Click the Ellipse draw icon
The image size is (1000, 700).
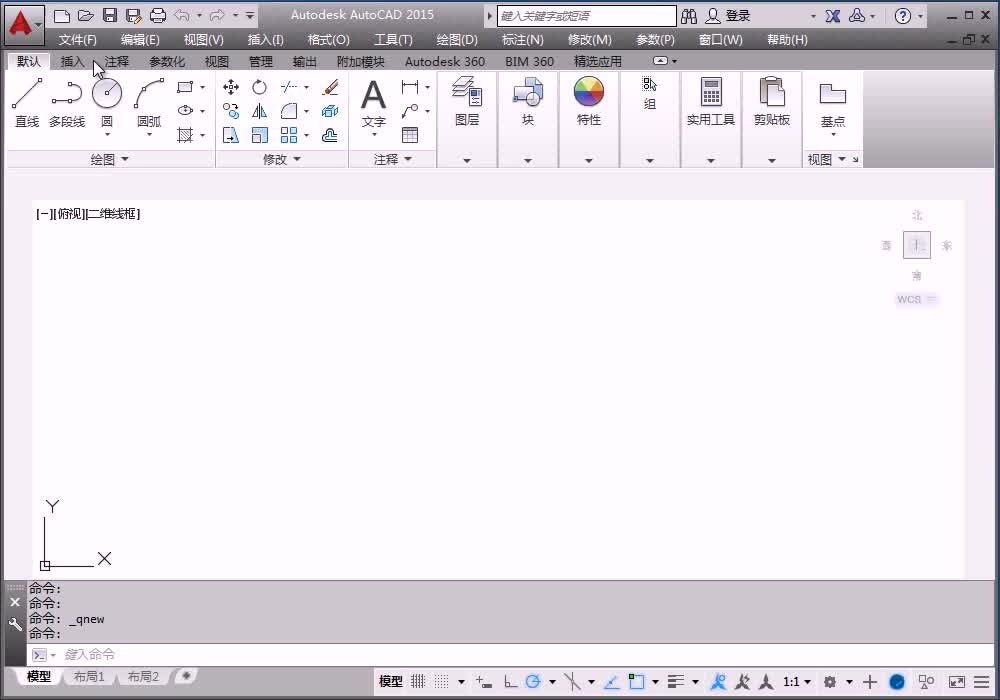click(x=185, y=110)
